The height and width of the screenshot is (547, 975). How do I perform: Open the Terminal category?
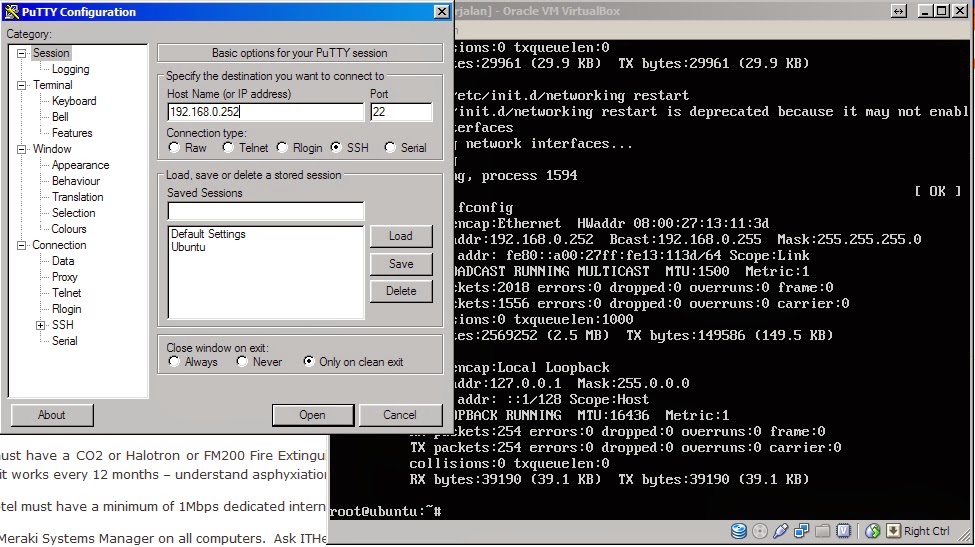point(53,85)
